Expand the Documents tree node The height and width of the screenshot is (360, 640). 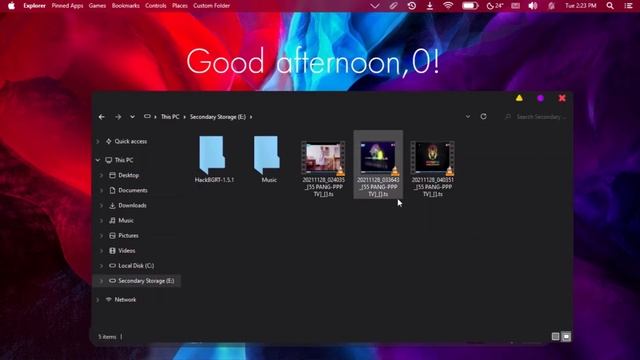coord(101,190)
